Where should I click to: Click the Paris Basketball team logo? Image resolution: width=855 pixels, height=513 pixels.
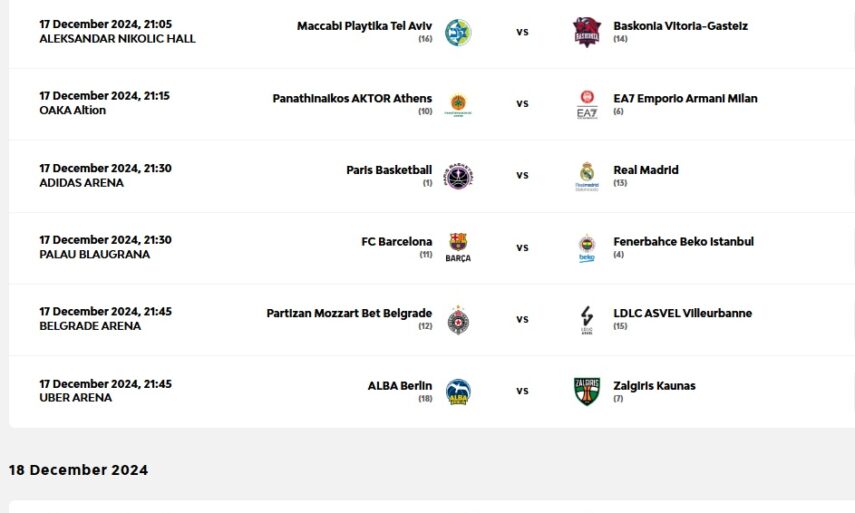[x=458, y=175]
